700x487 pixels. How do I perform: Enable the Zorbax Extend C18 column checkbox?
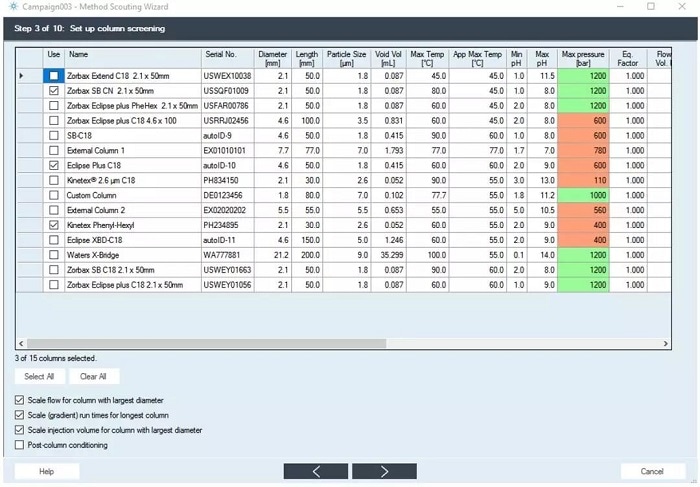(x=53, y=76)
